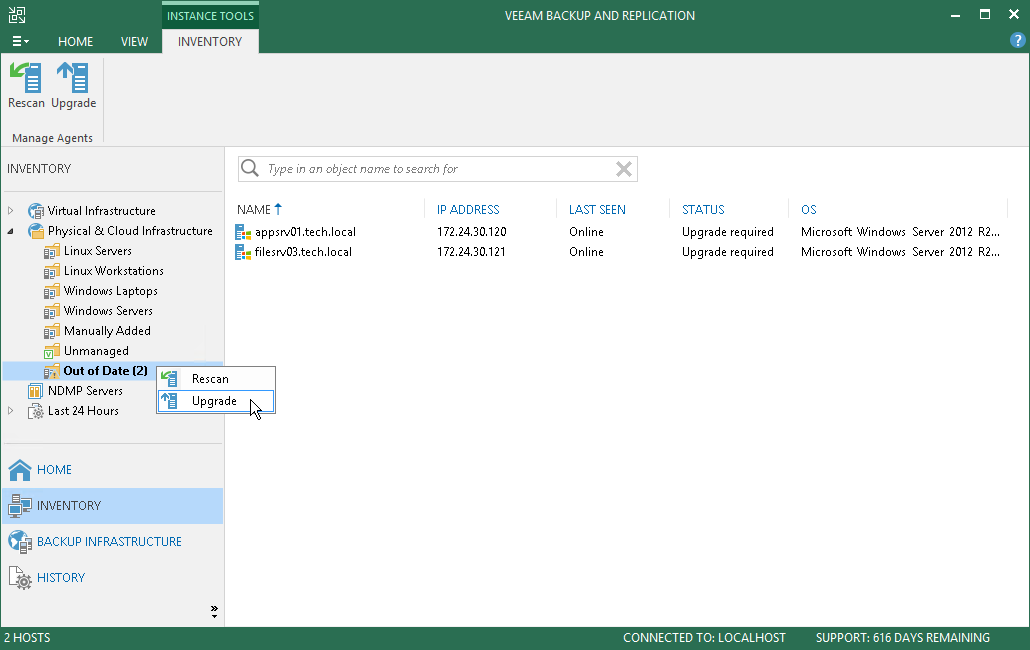Screen dimensions: 1030x650
Task: Click the search magnifier icon
Action: [x=250, y=169]
